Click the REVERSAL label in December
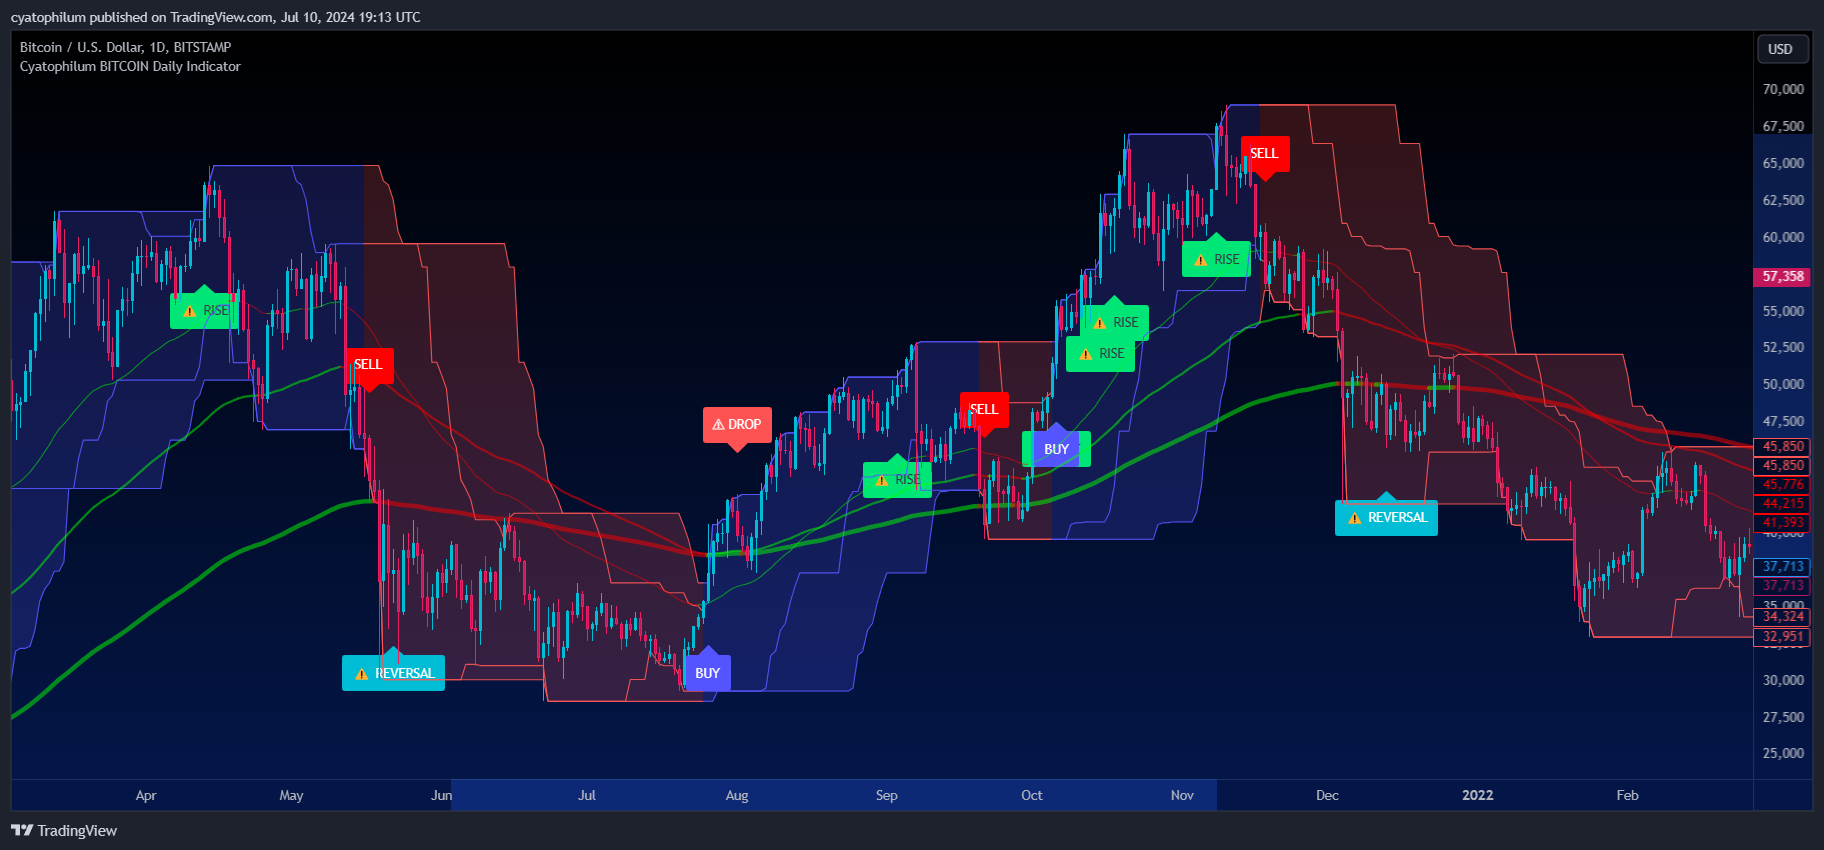 [1386, 518]
